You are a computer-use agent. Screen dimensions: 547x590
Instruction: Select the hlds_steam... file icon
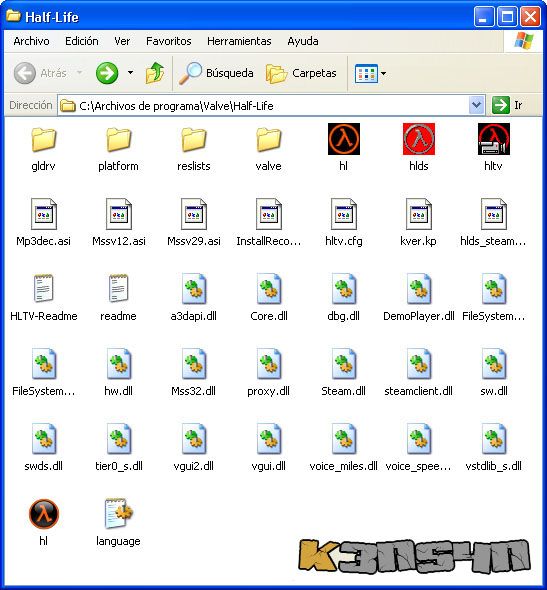494,214
